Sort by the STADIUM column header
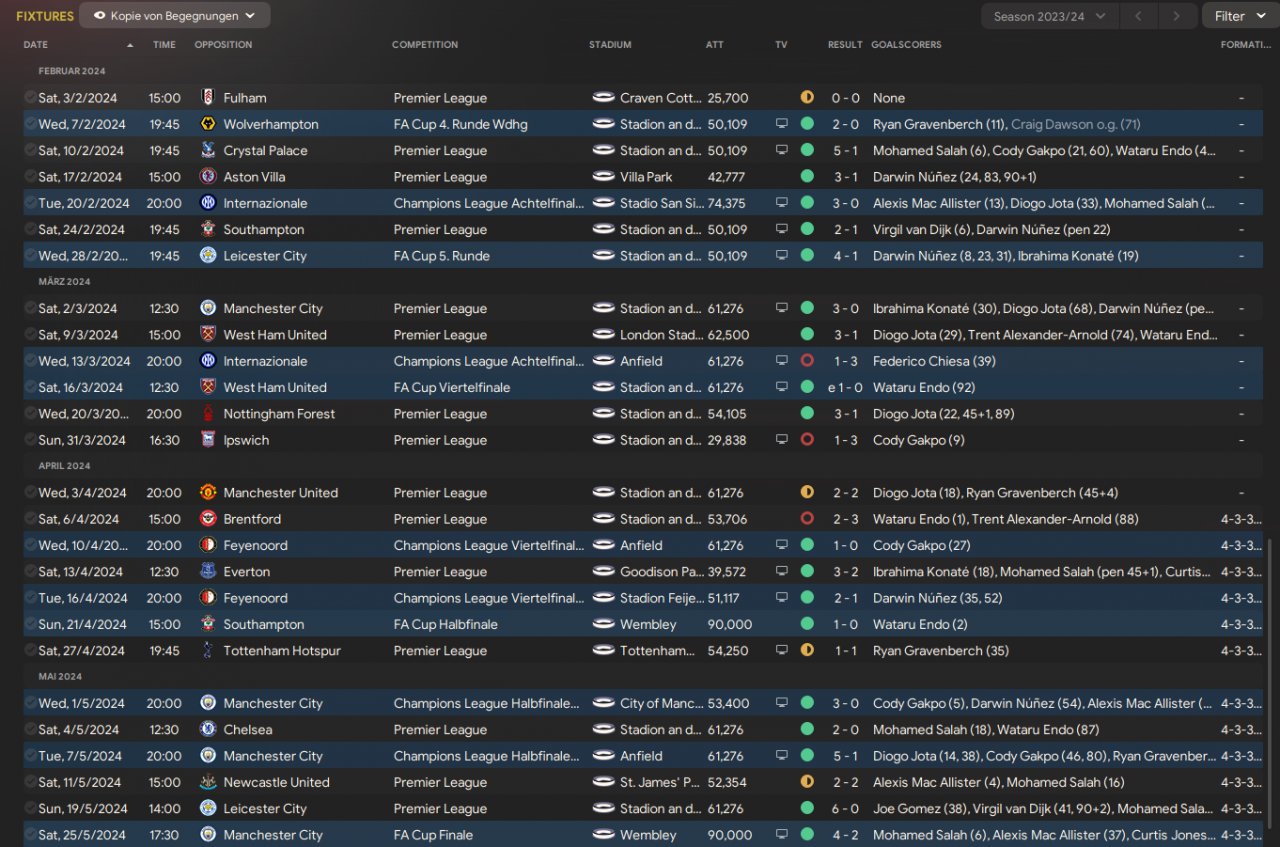Image resolution: width=1280 pixels, height=847 pixels. [610, 45]
